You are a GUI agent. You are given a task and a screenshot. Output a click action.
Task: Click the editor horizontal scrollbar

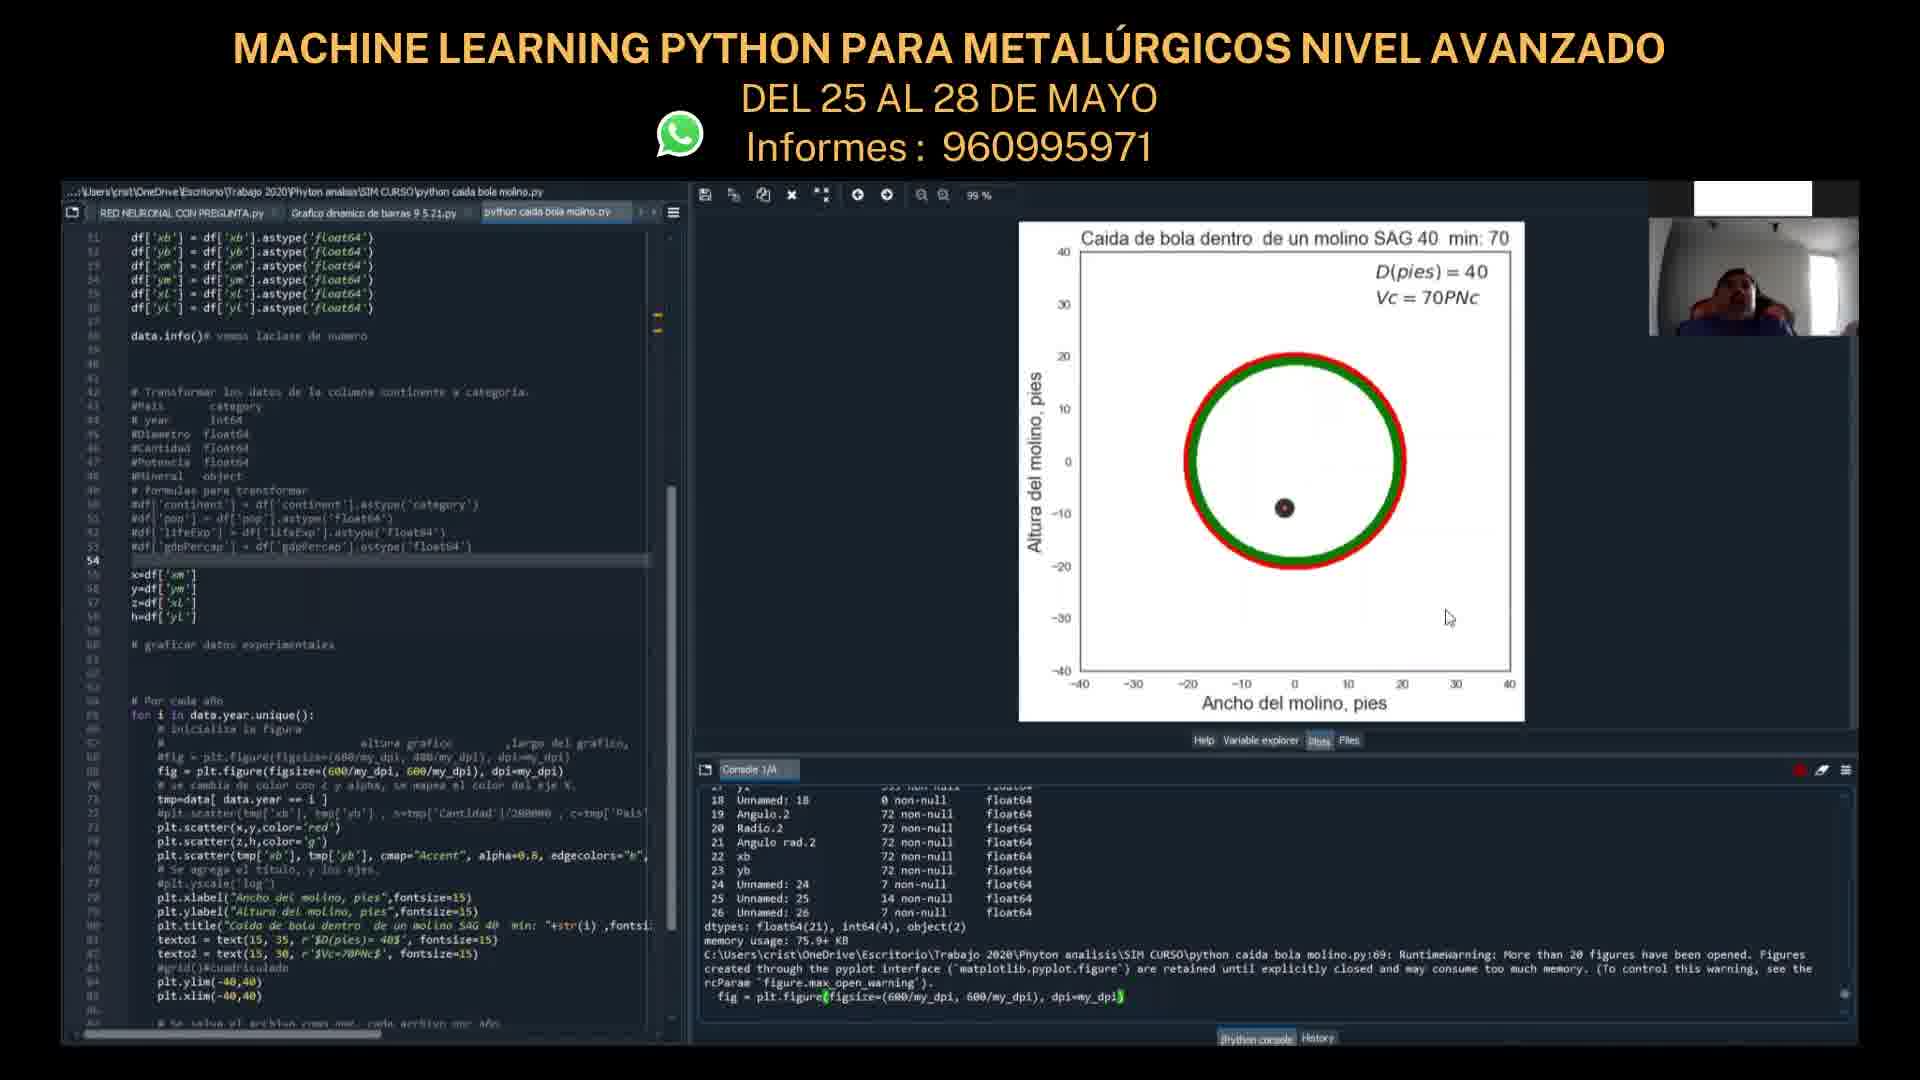coord(232,1034)
